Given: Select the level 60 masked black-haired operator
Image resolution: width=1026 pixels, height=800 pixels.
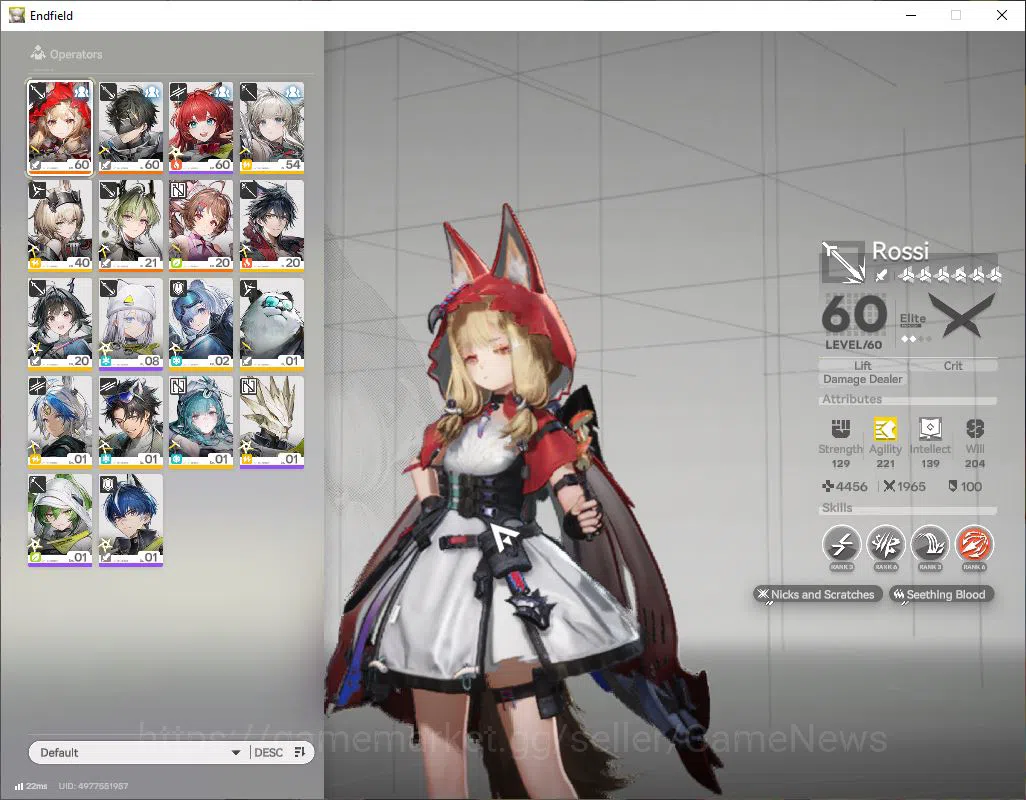Looking at the screenshot, I should (131, 128).
